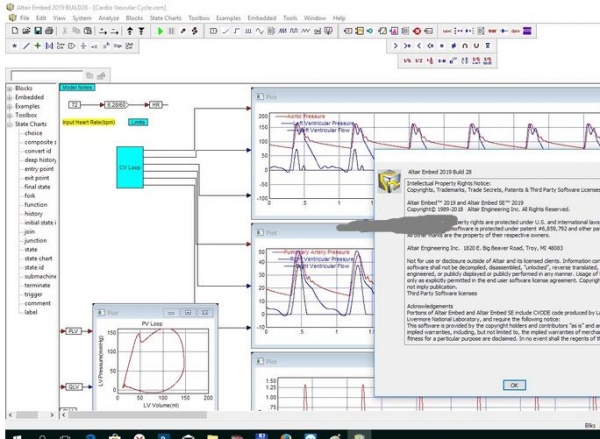Open the Embedded menu
Viewport: 600px width, 439px height.
tap(262, 18)
